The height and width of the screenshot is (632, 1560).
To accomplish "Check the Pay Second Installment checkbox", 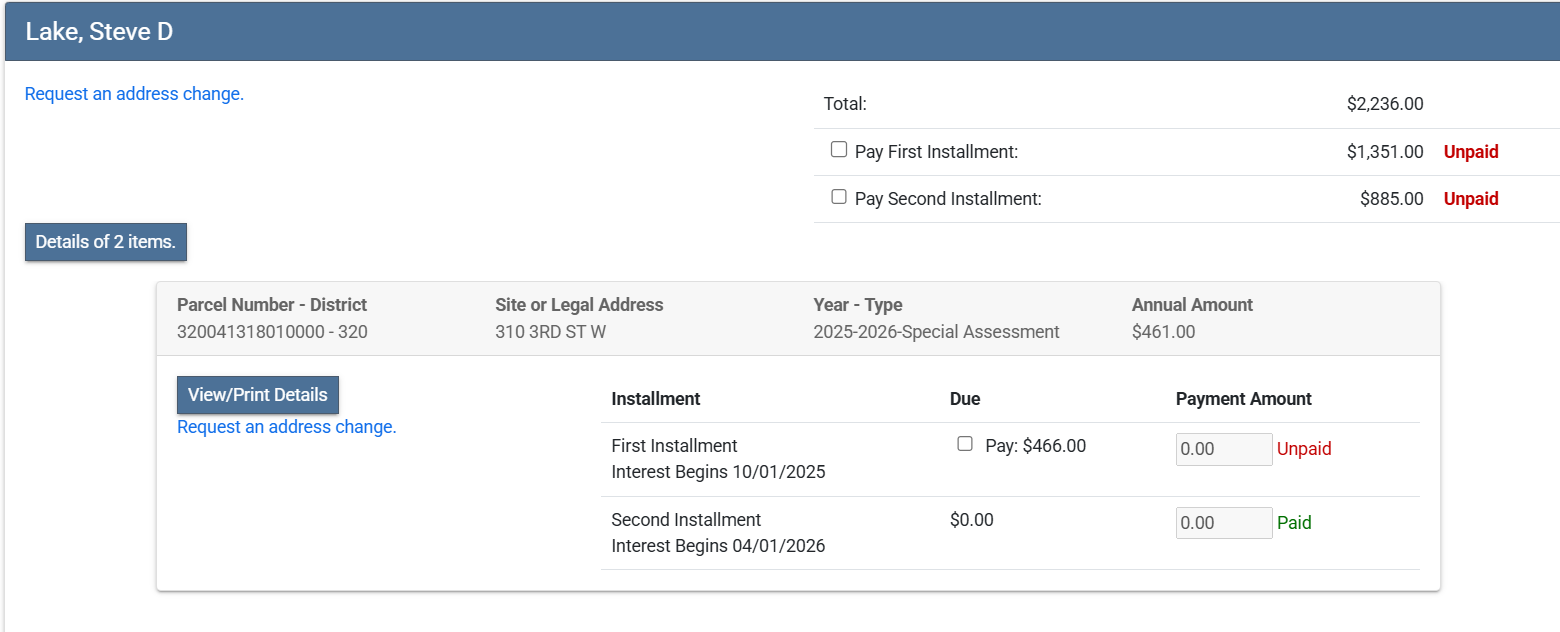I will pyautogui.click(x=839, y=197).
